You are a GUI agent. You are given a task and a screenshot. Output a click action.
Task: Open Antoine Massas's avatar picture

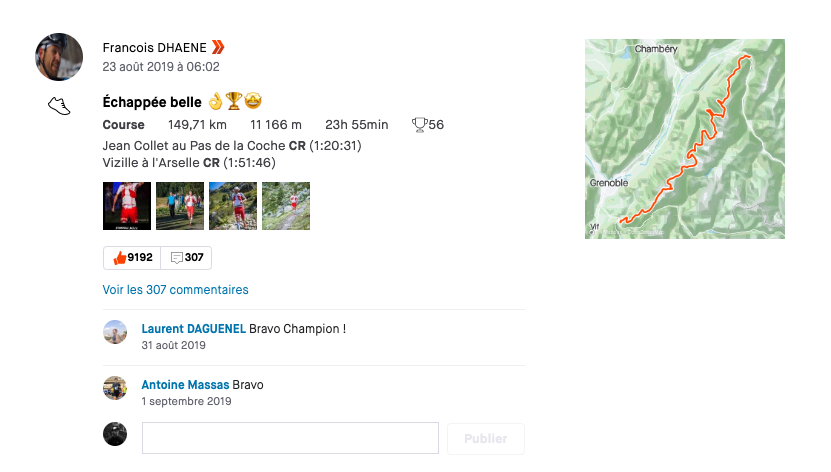click(x=115, y=389)
